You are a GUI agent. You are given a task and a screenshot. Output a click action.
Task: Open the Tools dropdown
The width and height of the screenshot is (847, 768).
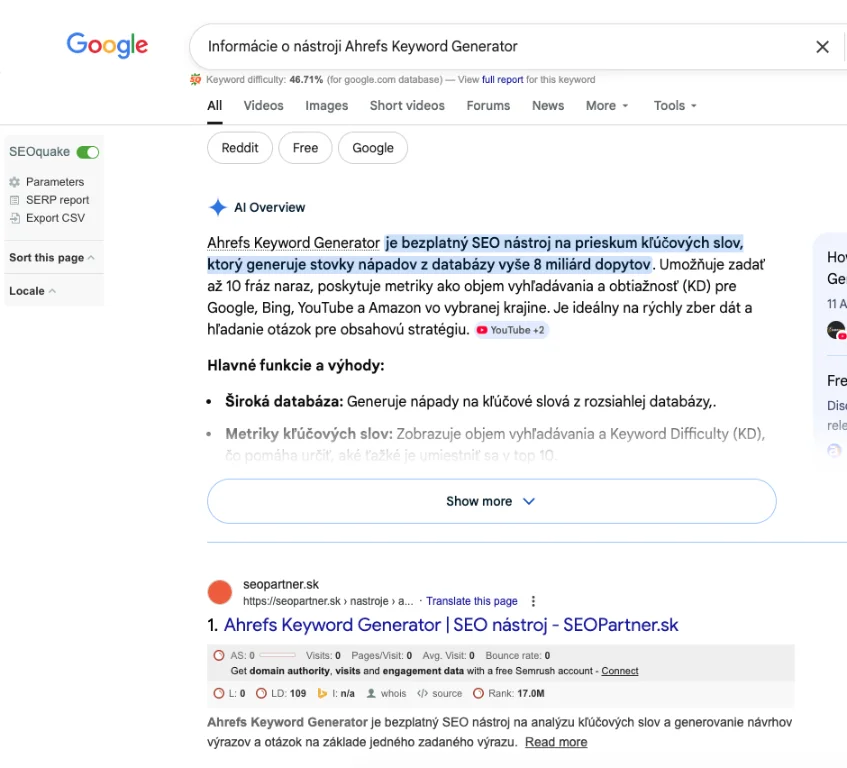coord(675,106)
